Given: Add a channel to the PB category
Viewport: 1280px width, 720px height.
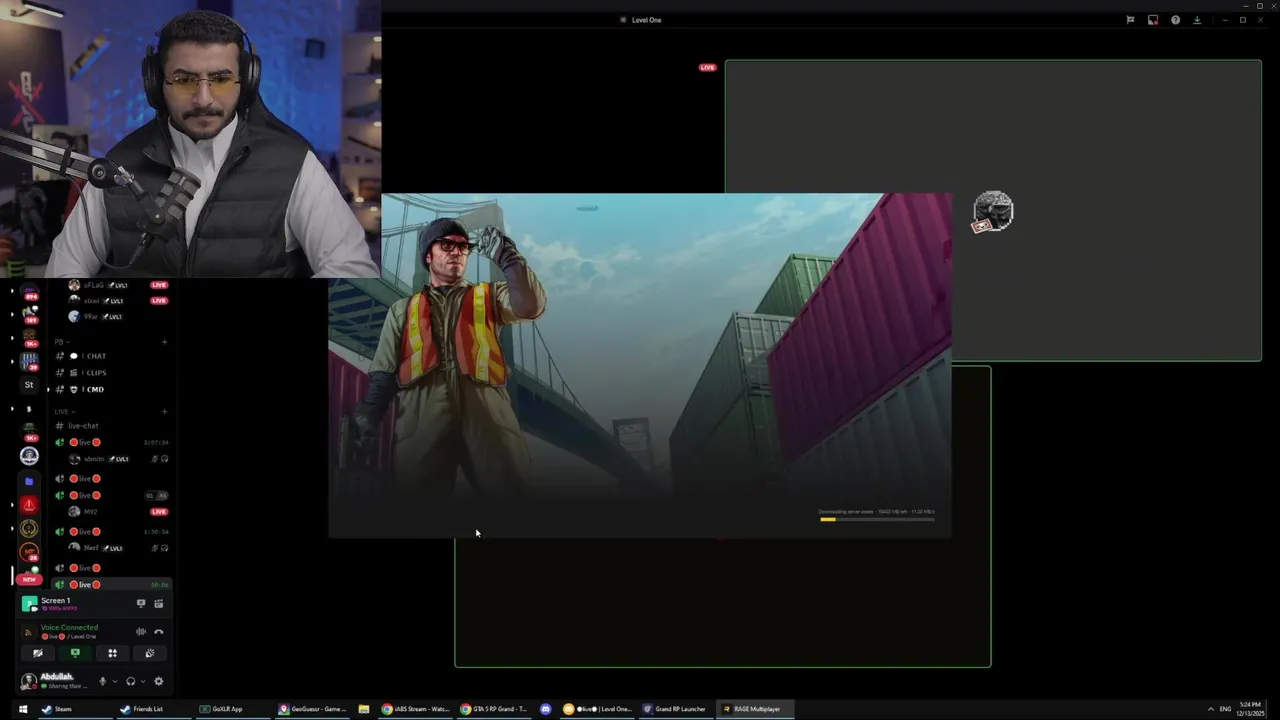Looking at the screenshot, I should click(x=164, y=342).
